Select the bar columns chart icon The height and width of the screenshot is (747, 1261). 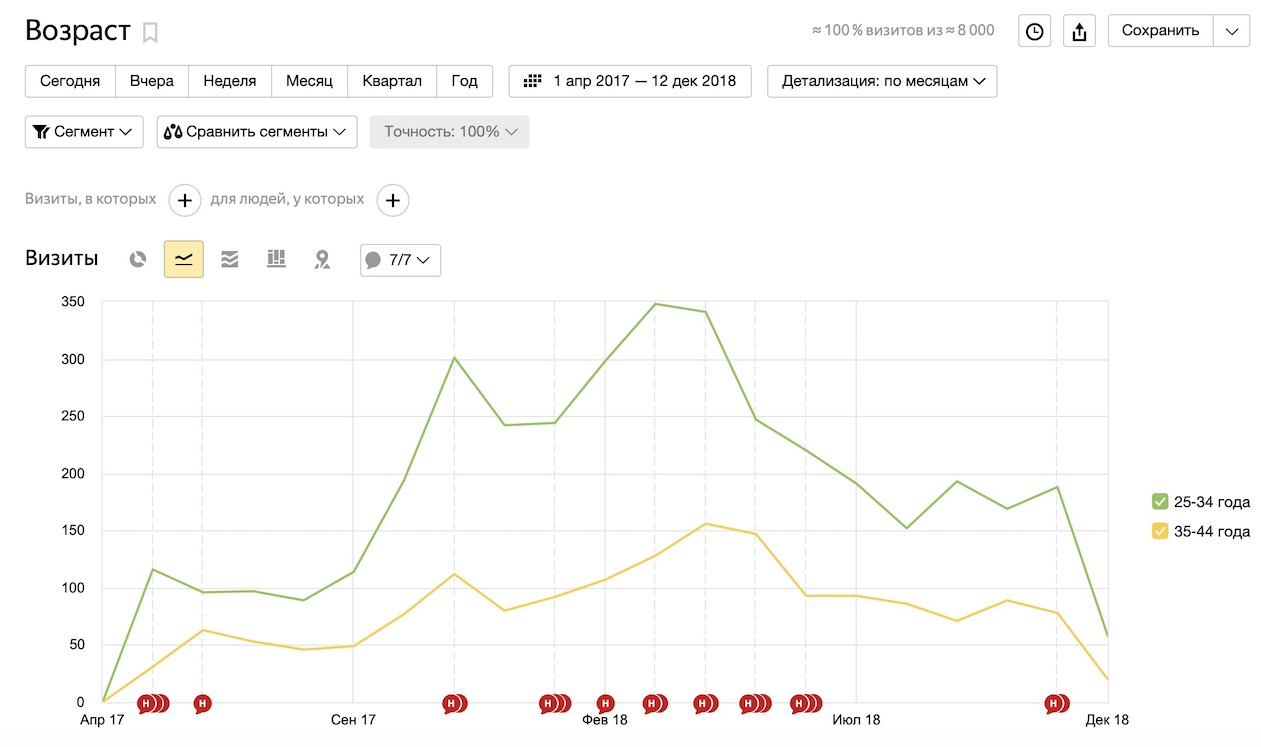(276, 260)
